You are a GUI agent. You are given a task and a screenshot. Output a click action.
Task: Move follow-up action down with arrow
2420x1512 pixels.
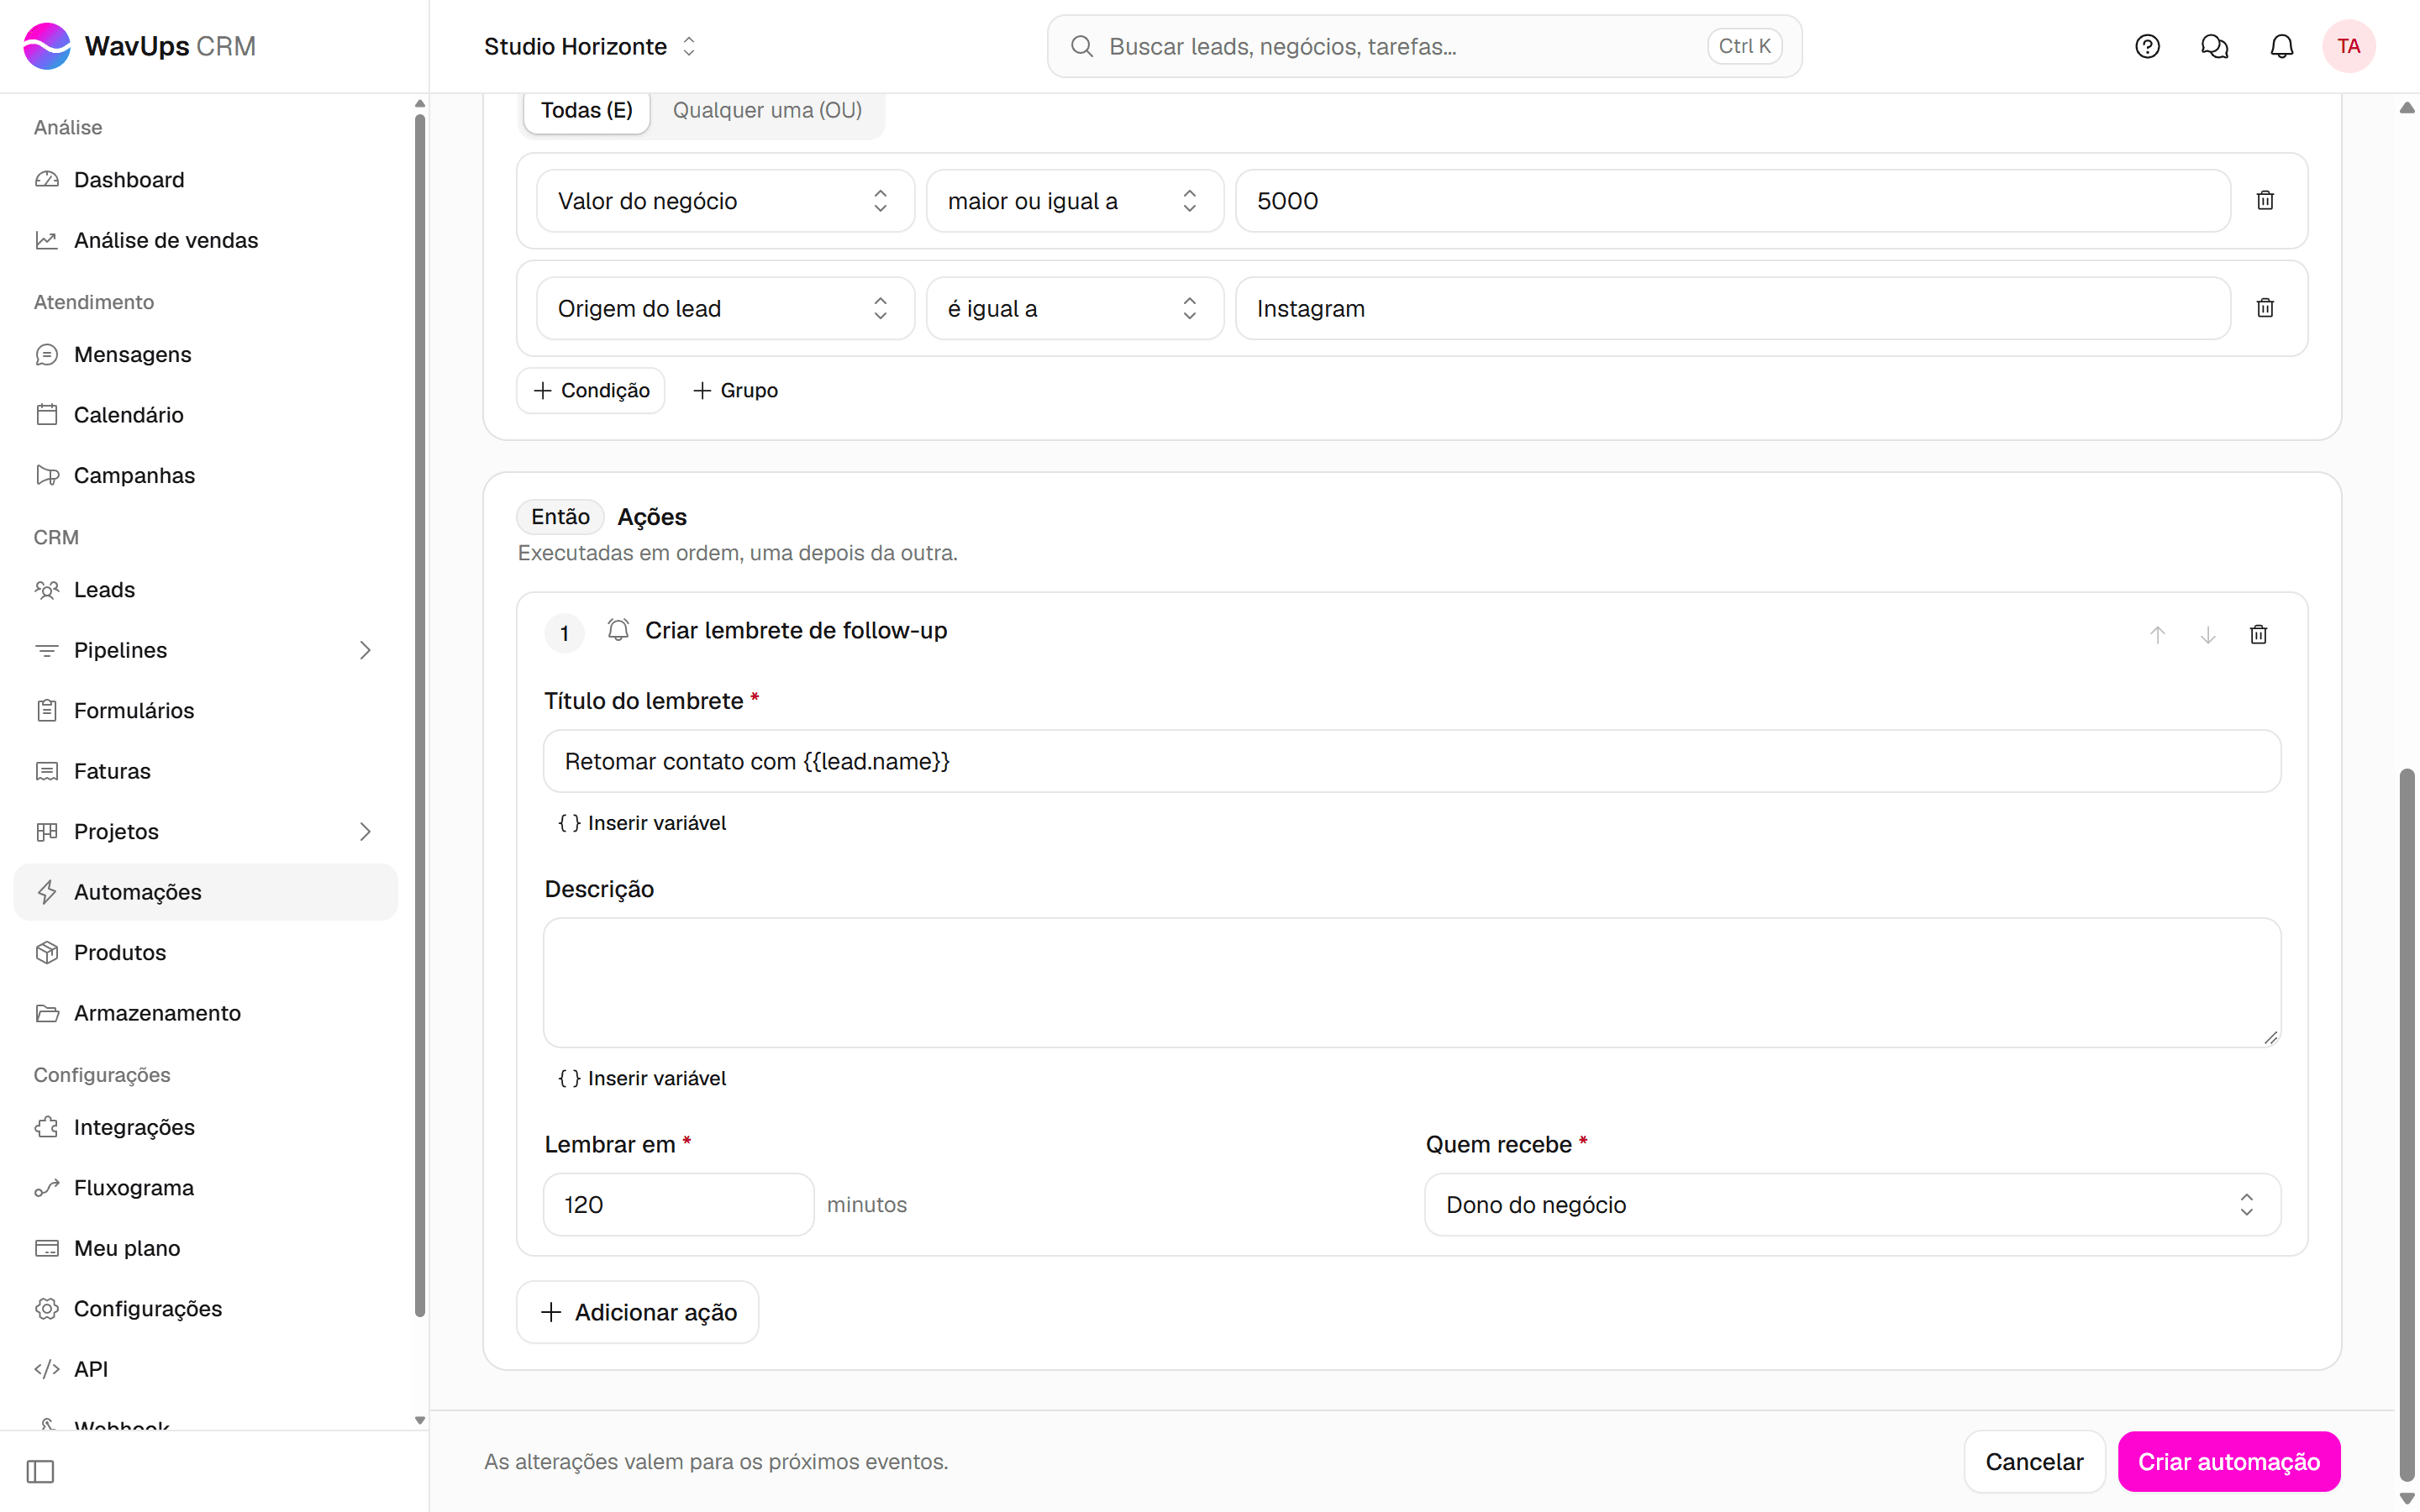pos(2208,635)
